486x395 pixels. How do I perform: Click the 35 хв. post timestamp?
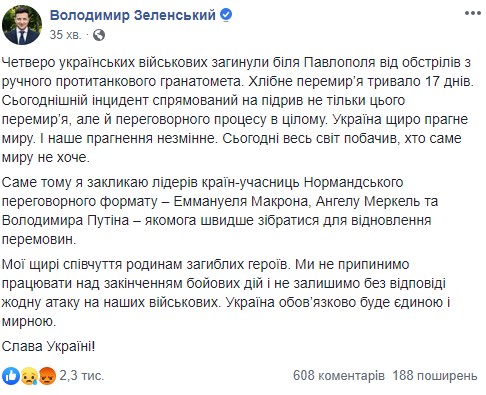pos(65,35)
